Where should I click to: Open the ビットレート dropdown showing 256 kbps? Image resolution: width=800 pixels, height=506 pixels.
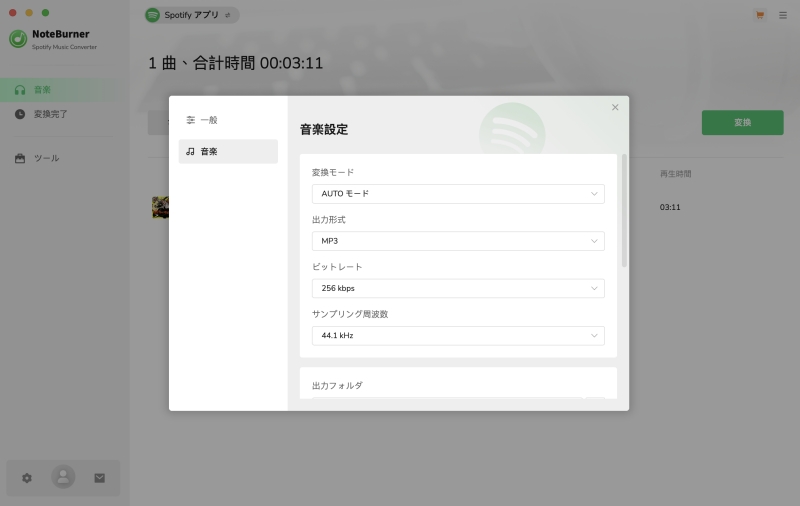click(458, 288)
